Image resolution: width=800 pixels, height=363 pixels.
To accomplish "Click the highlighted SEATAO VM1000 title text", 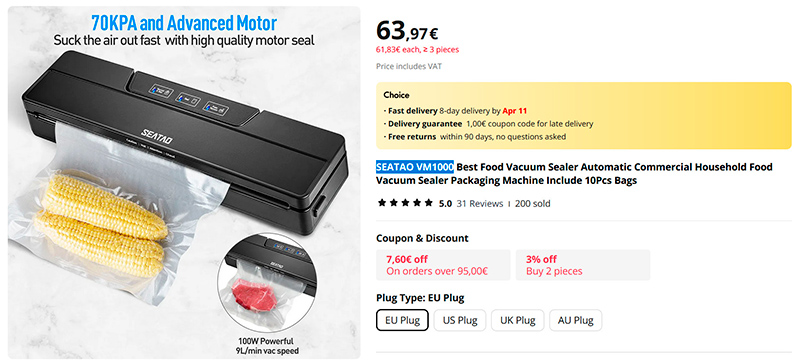I will [415, 167].
